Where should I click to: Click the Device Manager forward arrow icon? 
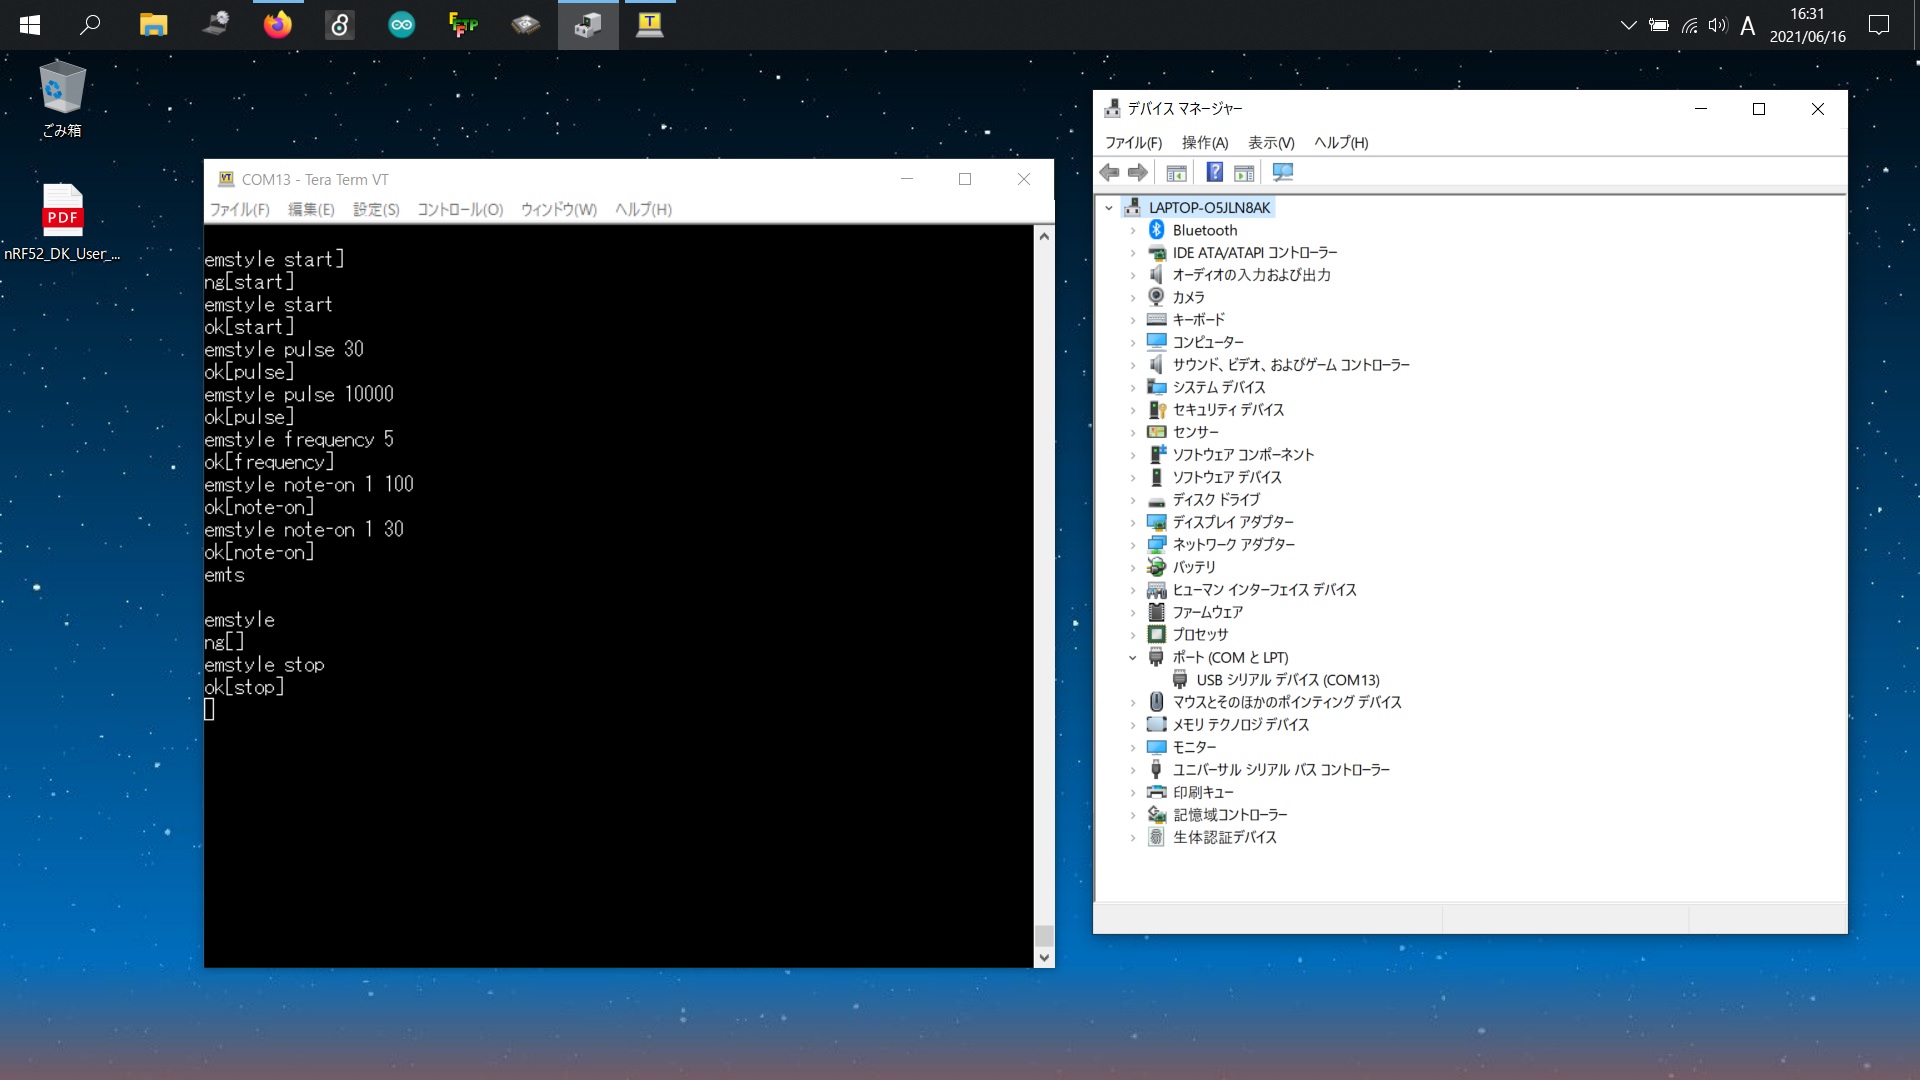(1138, 173)
